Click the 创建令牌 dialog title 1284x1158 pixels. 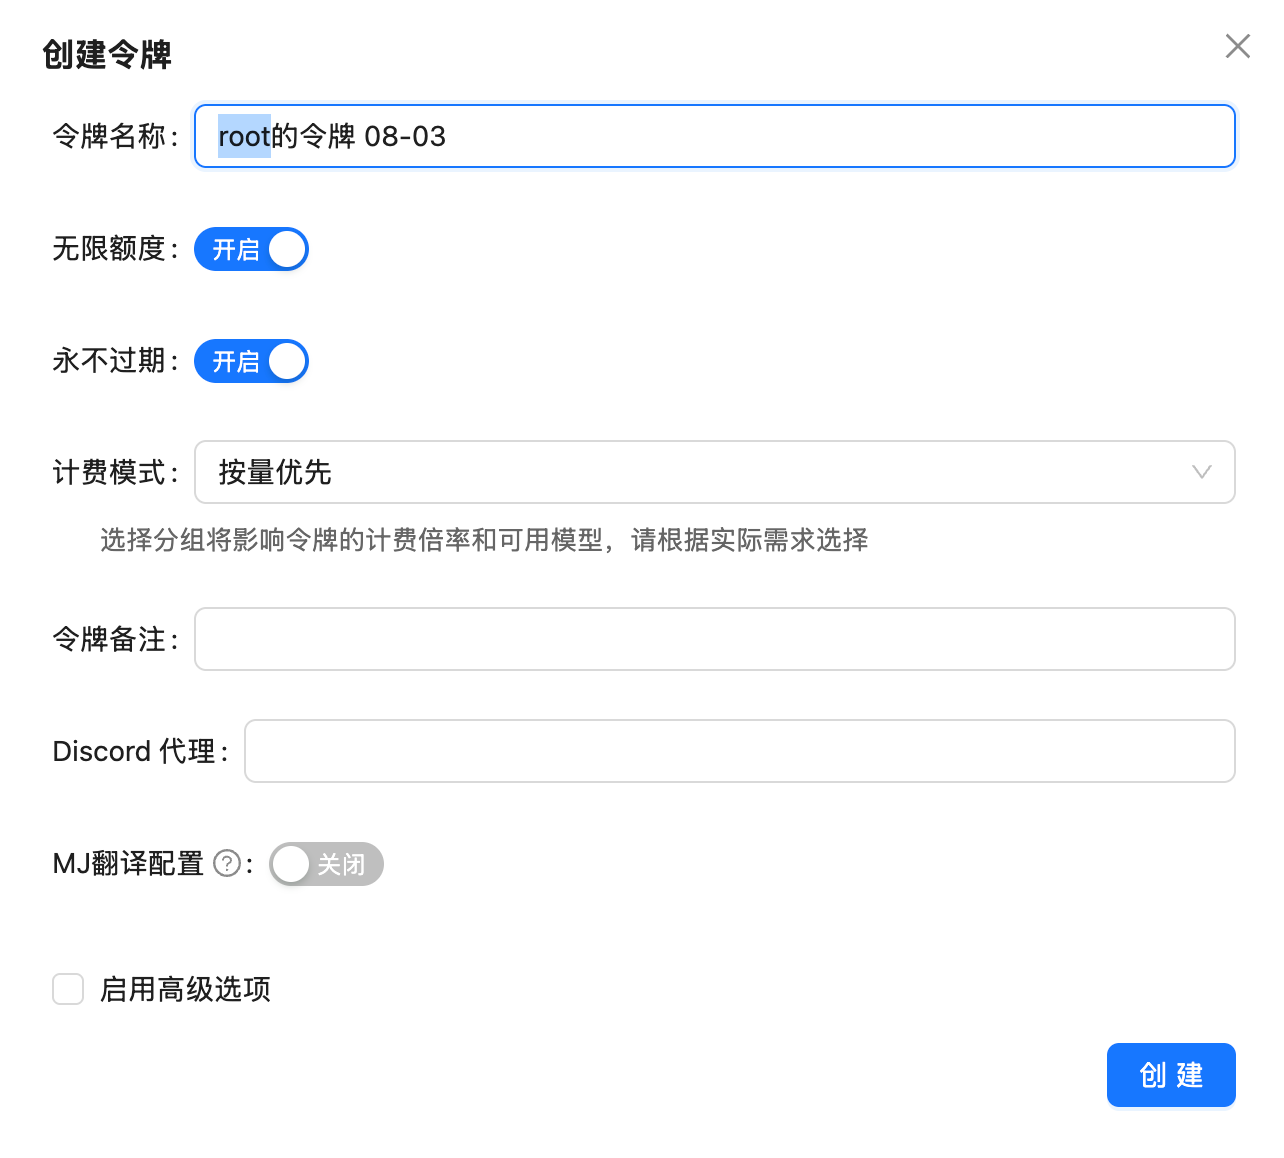coord(107,56)
